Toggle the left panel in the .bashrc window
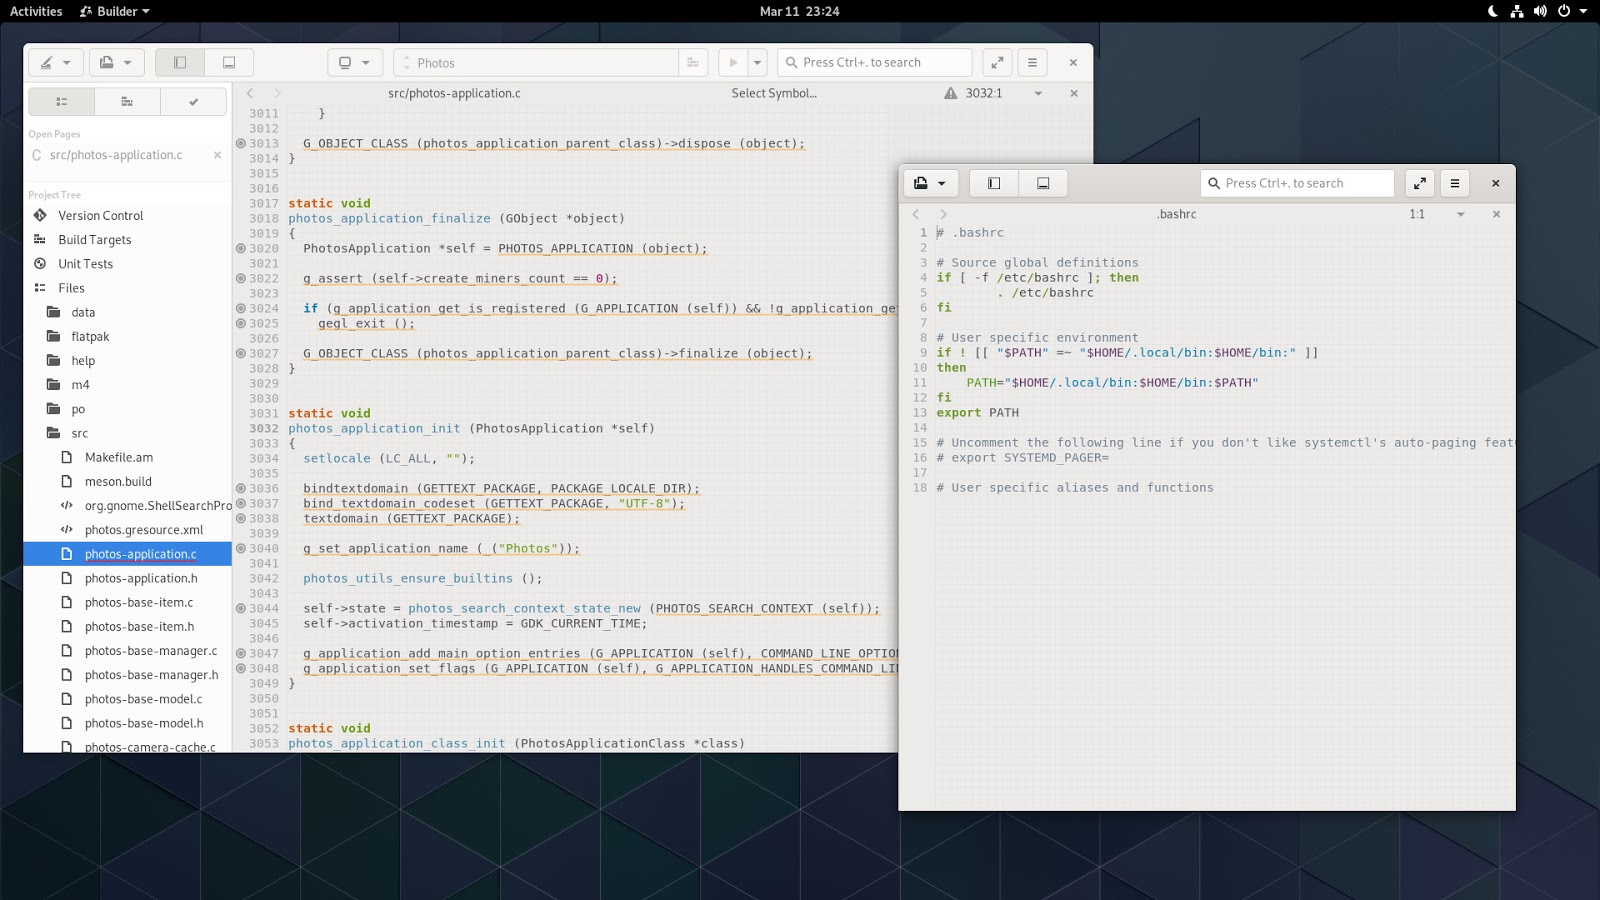The image size is (1600, 900). pyautogui.click(x=993, y=183)
